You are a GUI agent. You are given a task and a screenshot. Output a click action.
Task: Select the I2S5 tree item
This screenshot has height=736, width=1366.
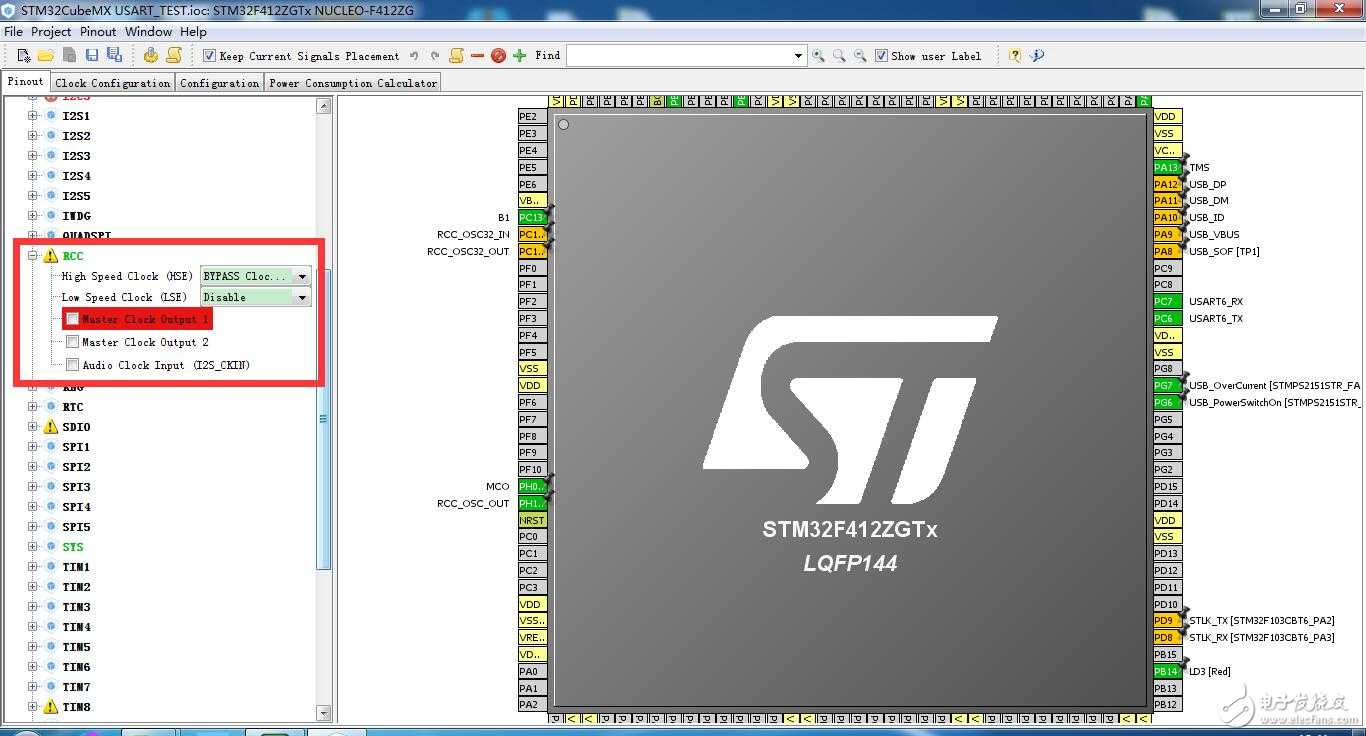tap(76, 196)
